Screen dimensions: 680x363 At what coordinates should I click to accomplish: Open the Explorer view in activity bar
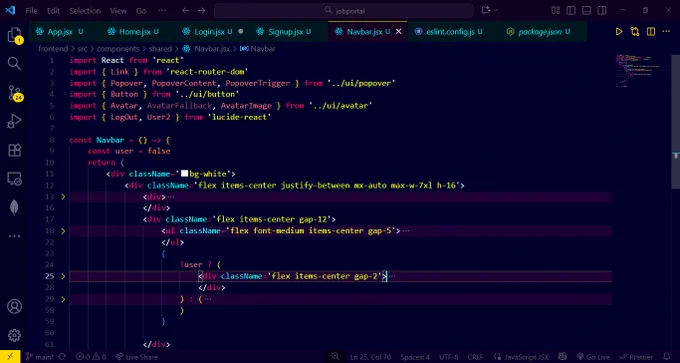click(x=14, y=35)
